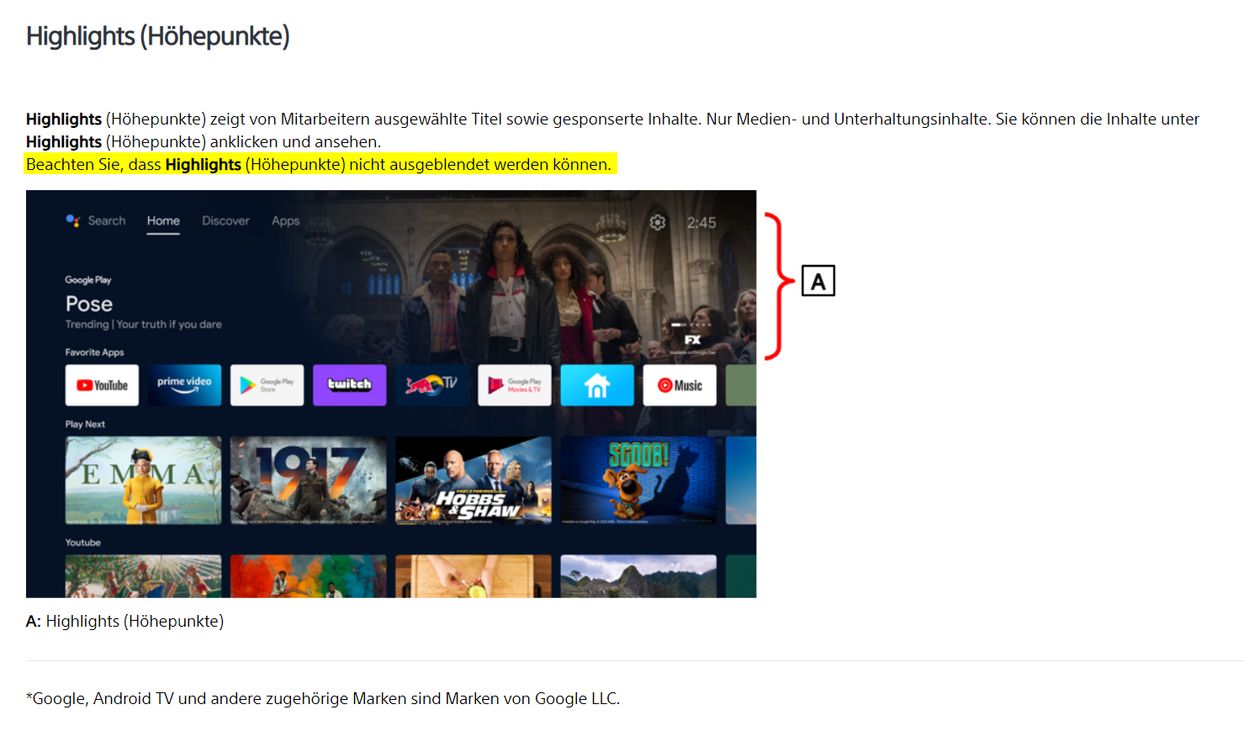Open the Red Bull TV app
1244x742 pixels.
click(432, 385)
